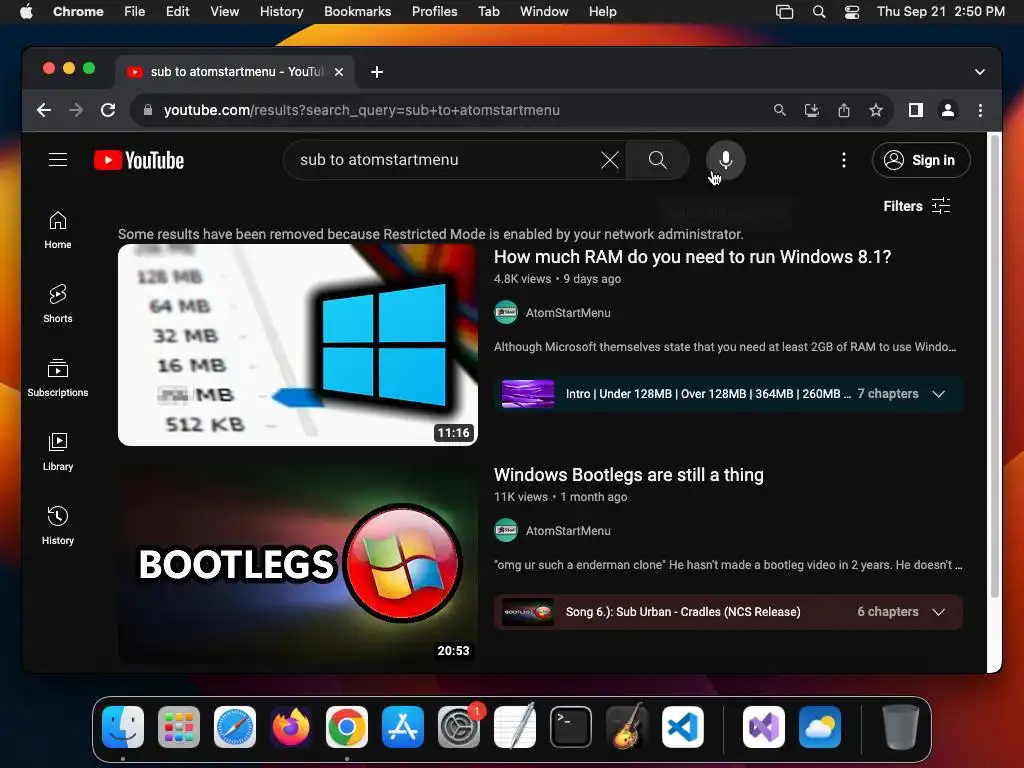
Task: Open Shorts in the sidebar
Action: point(57,304)
